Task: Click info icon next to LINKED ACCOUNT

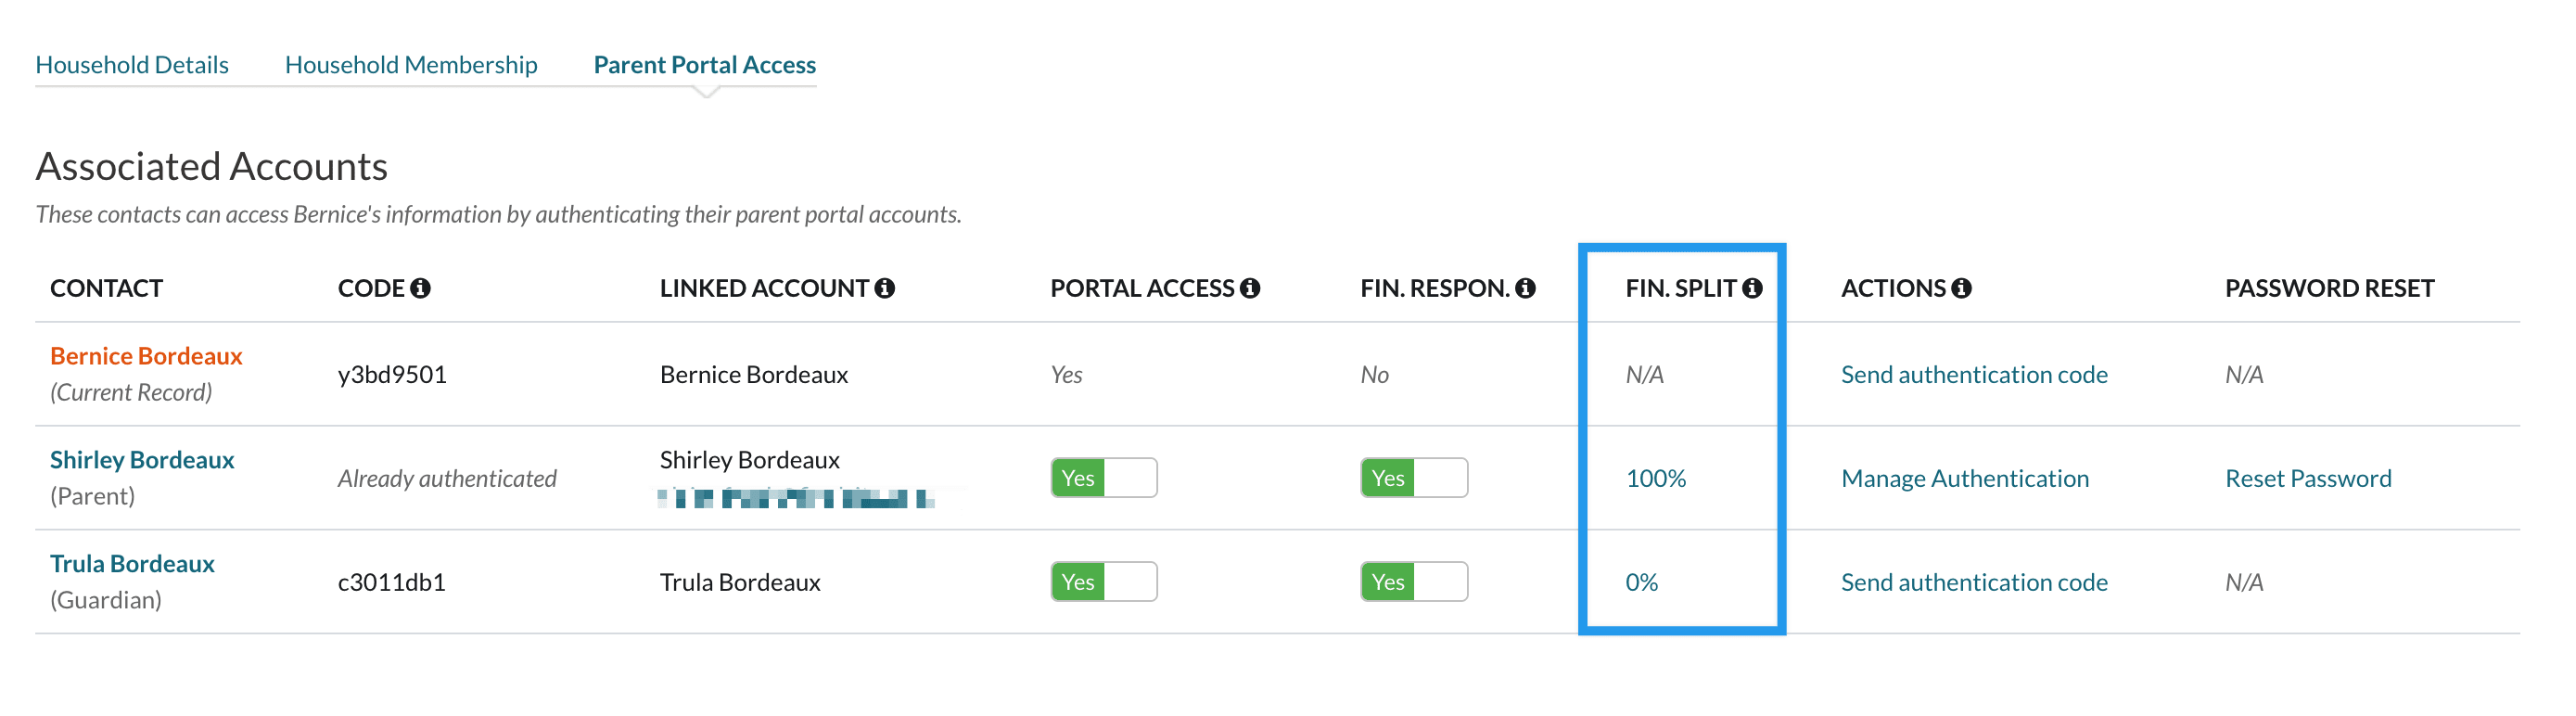Action: pos(885,288)
